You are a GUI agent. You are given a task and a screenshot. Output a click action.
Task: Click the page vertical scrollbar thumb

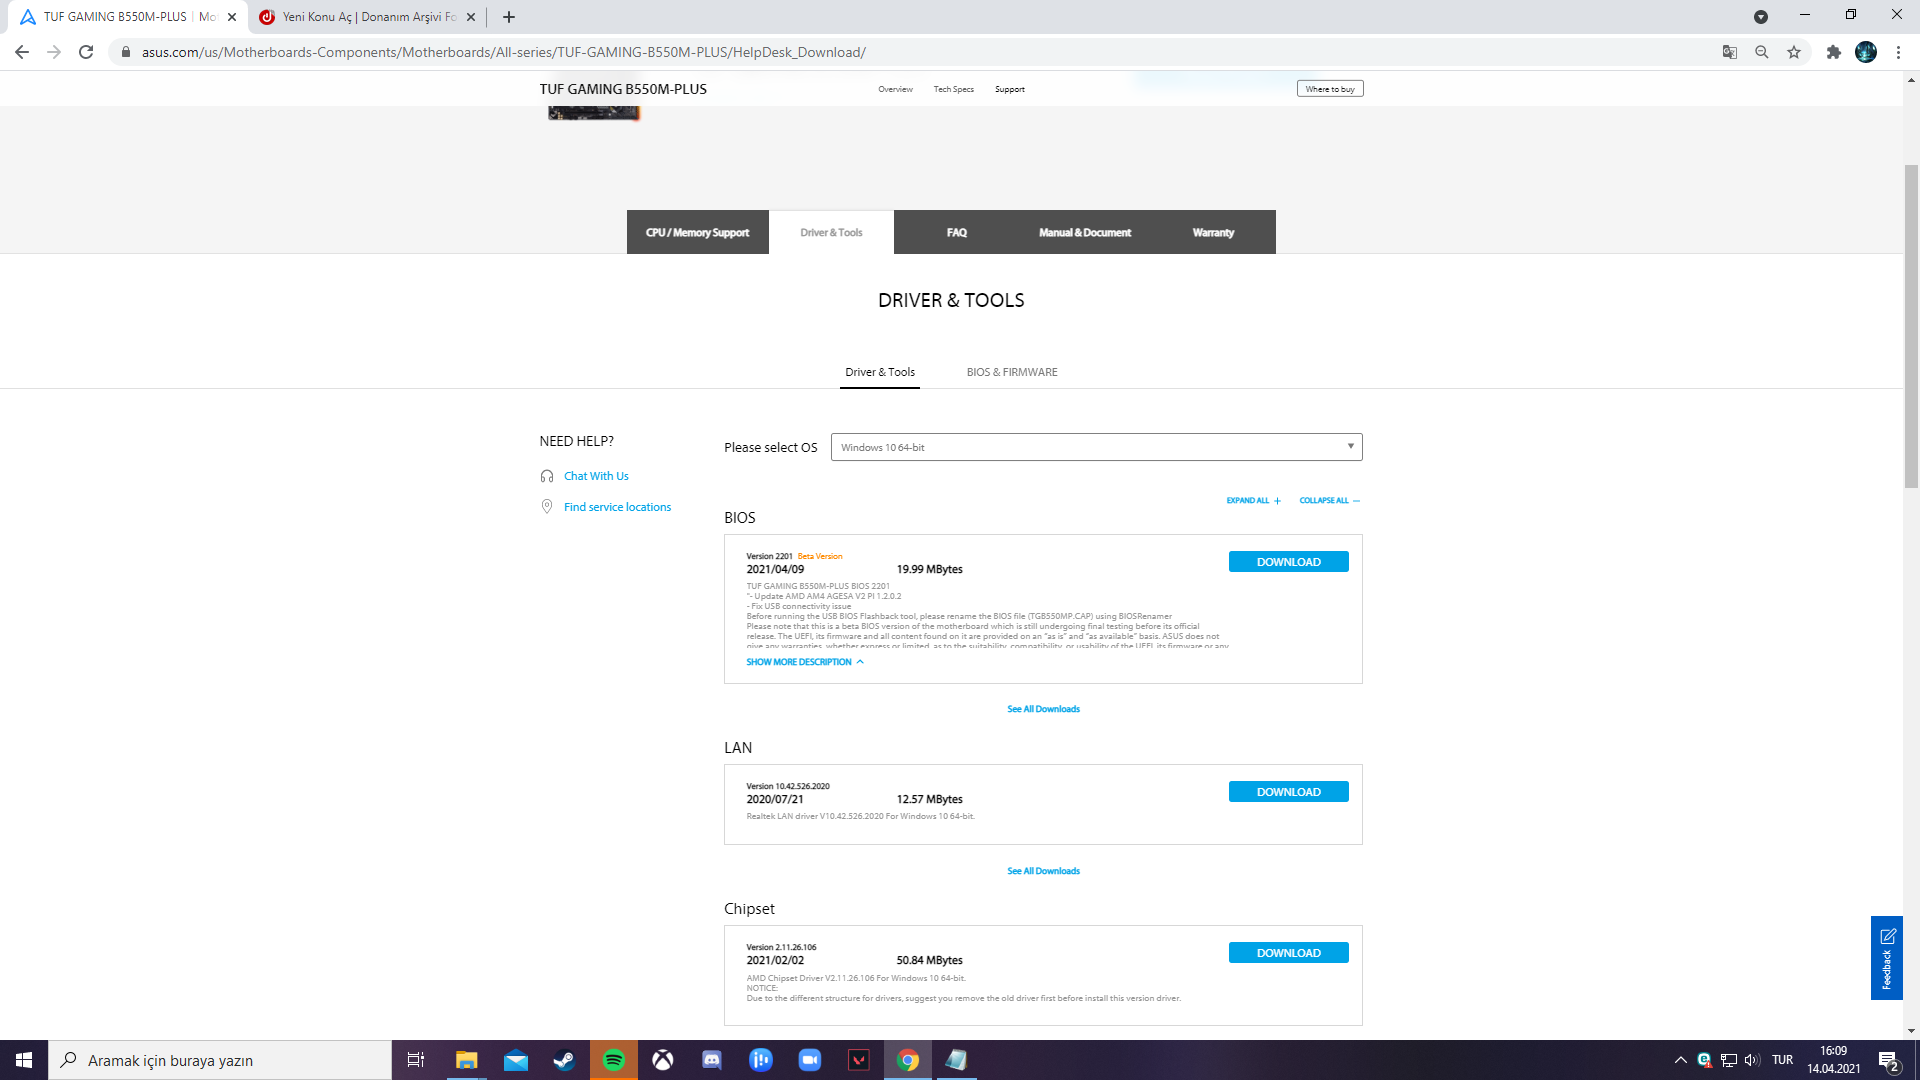[1911, 325]
